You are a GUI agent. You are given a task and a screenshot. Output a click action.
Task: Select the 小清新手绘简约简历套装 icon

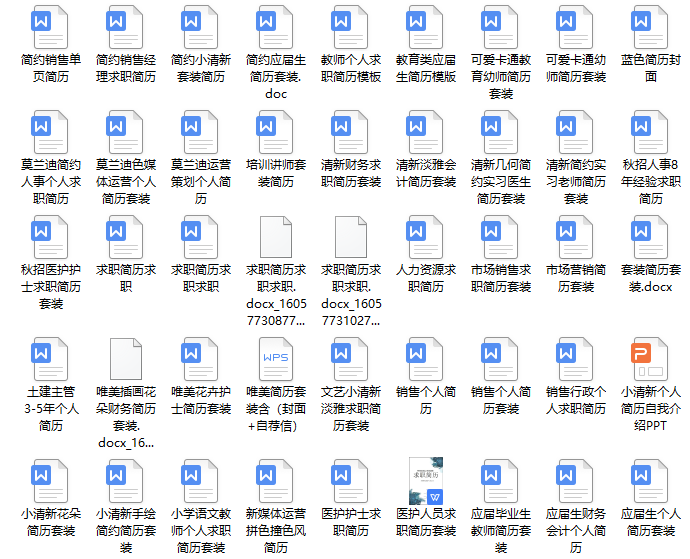(125, 481)
